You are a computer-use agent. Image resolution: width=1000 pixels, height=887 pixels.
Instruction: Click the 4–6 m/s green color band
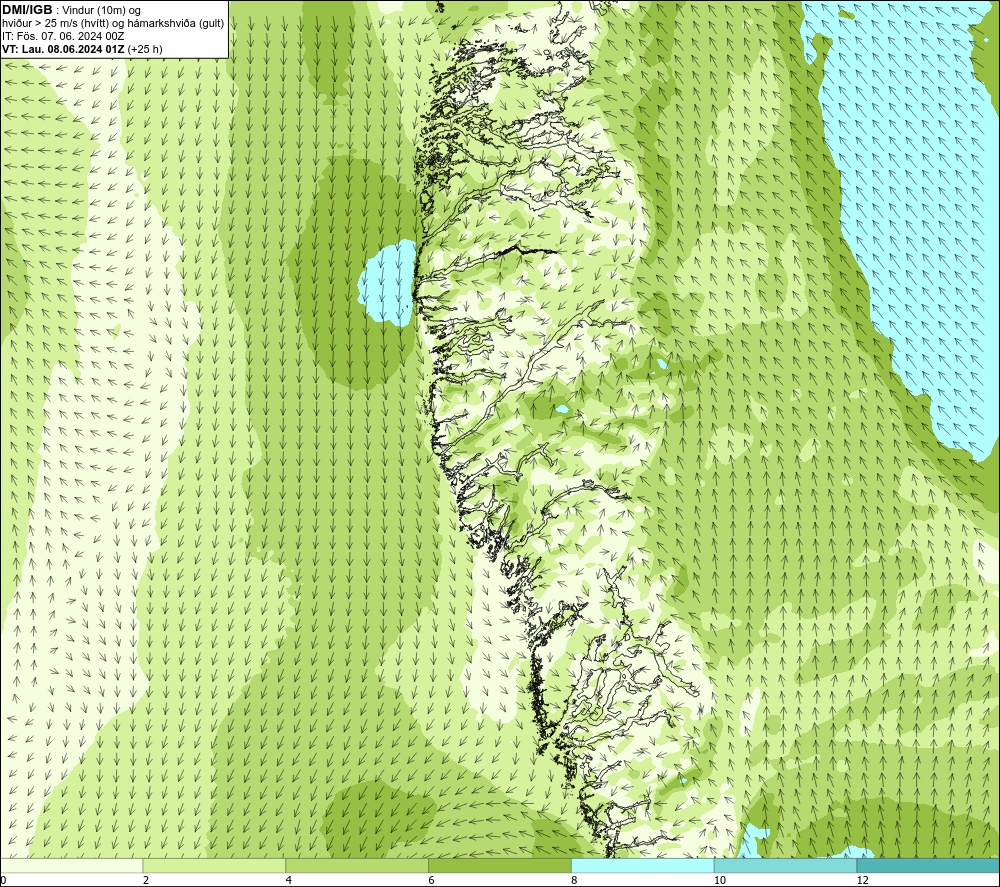[x=357, y=865]
